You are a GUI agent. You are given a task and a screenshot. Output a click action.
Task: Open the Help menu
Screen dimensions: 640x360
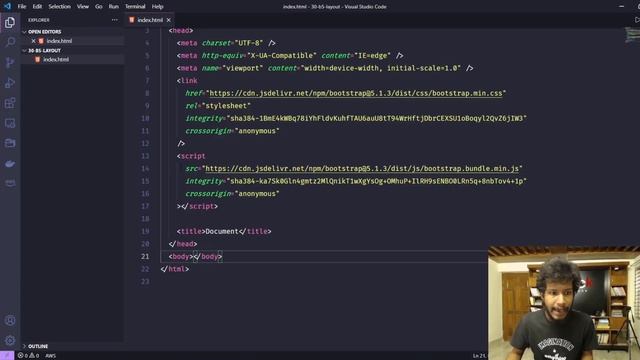click(158, 7)
